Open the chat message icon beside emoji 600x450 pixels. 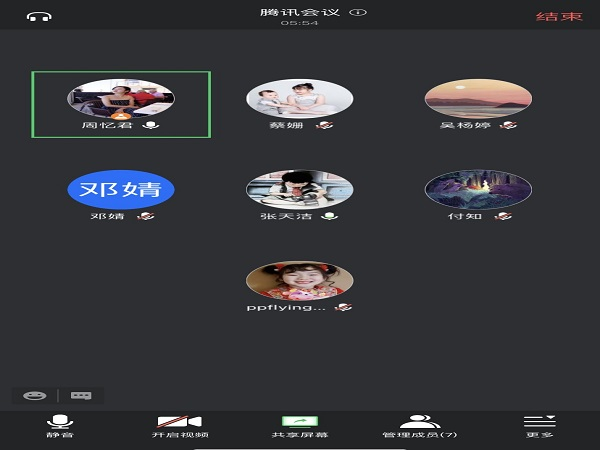[x=81, y=395]
